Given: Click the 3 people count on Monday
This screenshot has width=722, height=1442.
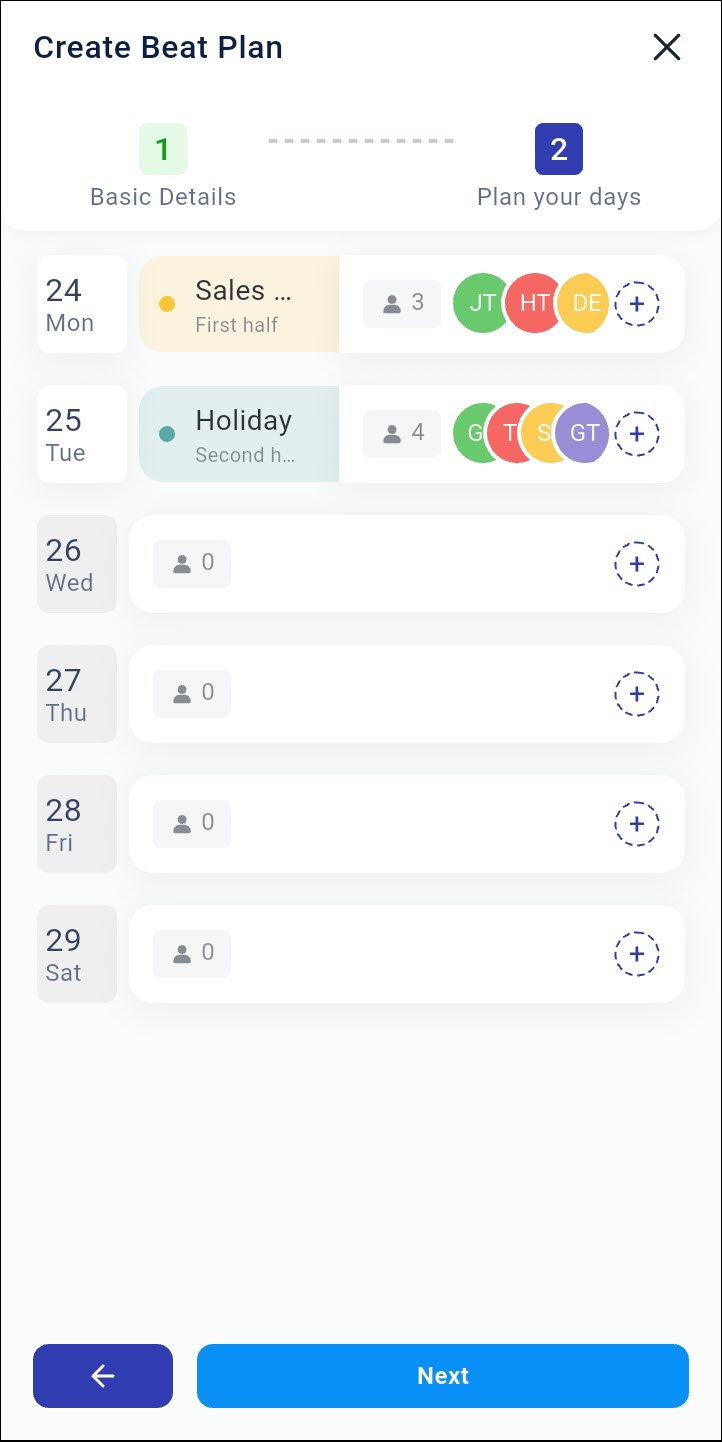Looking at the screenshot, I should (402, 303).
